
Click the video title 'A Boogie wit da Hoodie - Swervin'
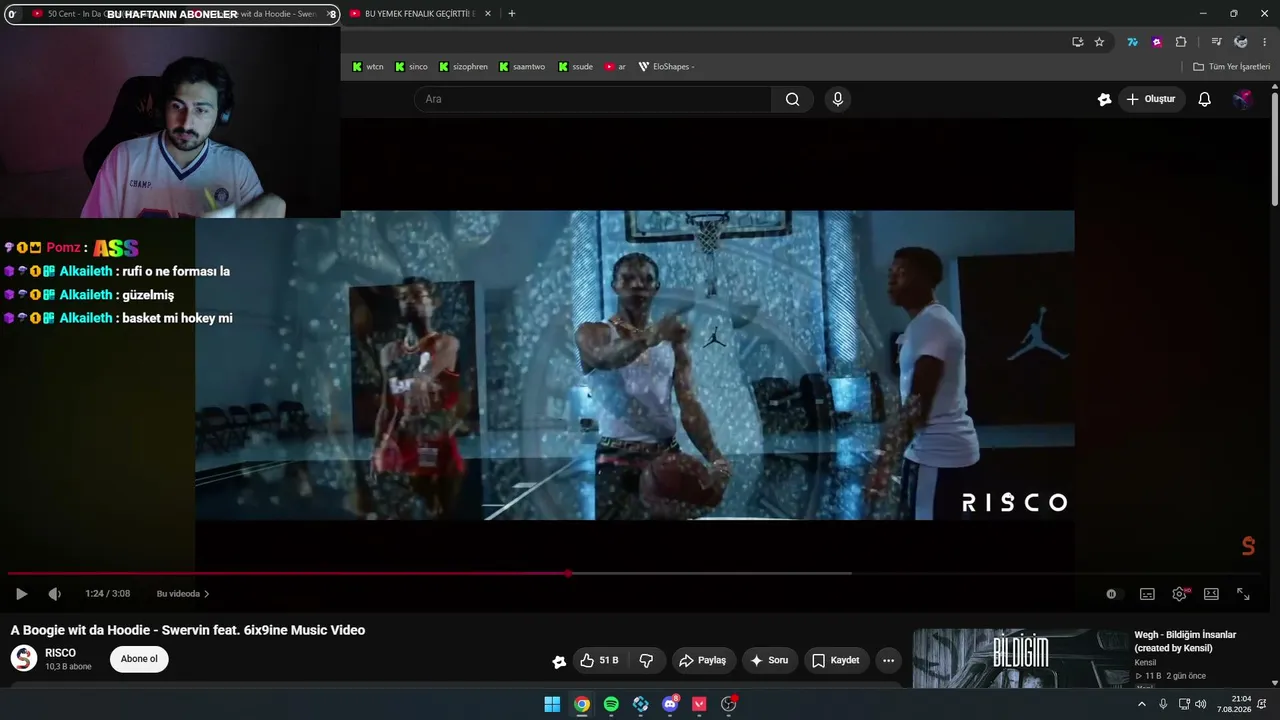188,630
